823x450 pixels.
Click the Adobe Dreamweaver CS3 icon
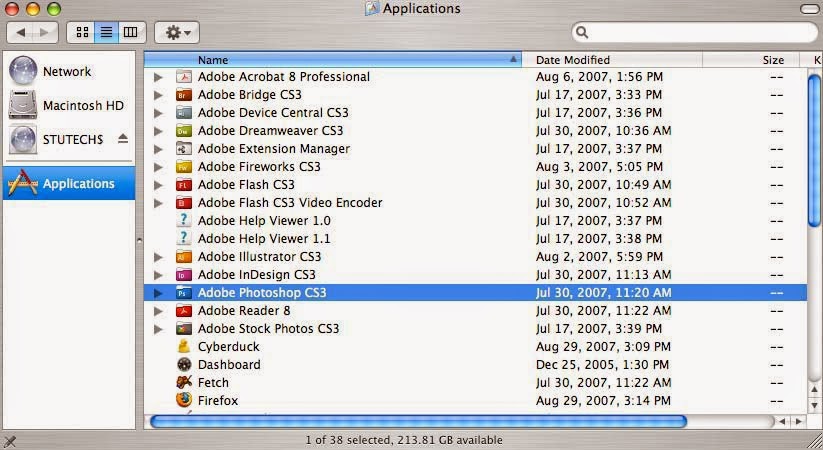(184, 131)
